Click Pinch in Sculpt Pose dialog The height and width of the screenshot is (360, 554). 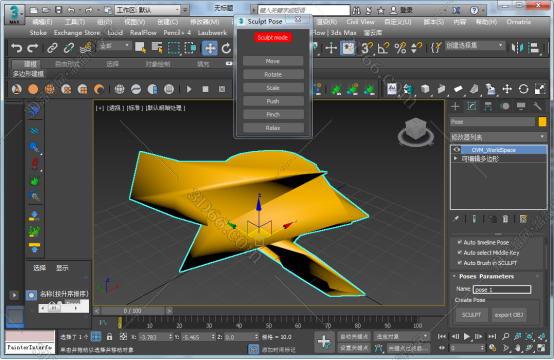click(273, 114)
